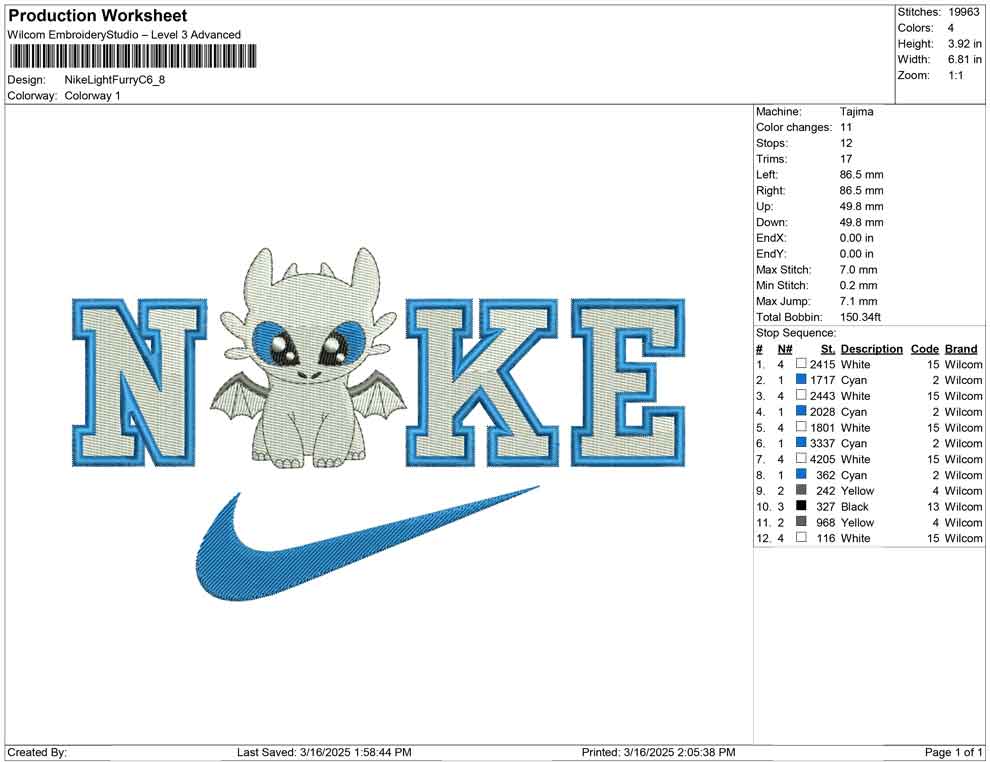Click the '1801 White' row text

click(x=840, y=427)
